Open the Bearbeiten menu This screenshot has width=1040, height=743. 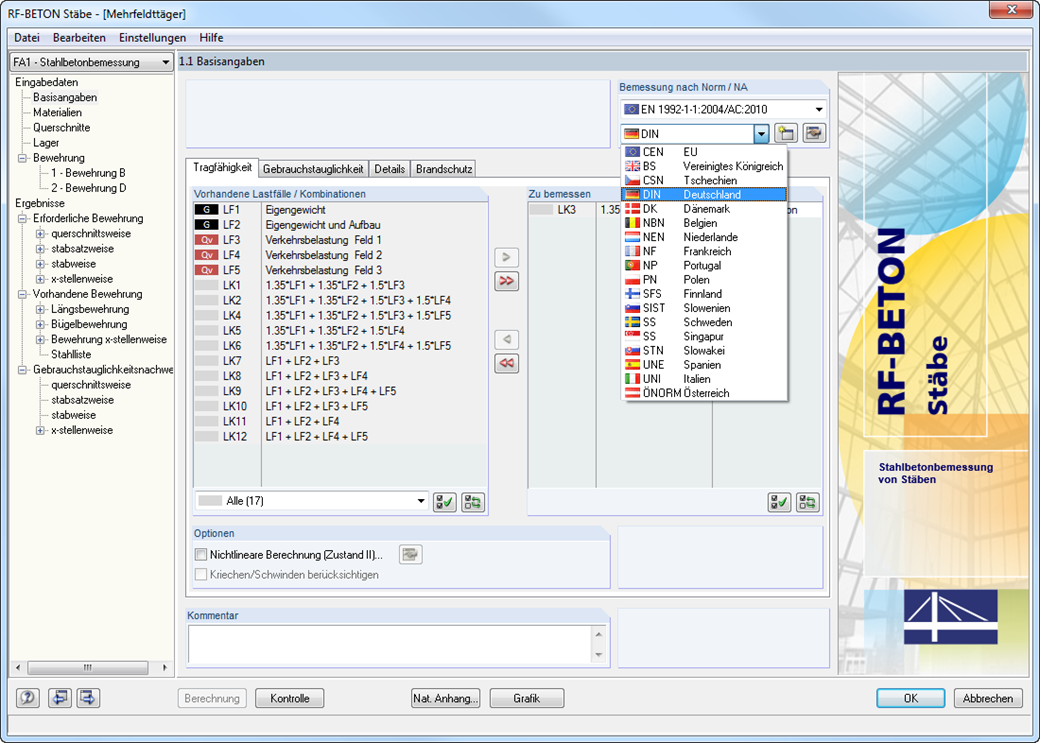[79, 38]
